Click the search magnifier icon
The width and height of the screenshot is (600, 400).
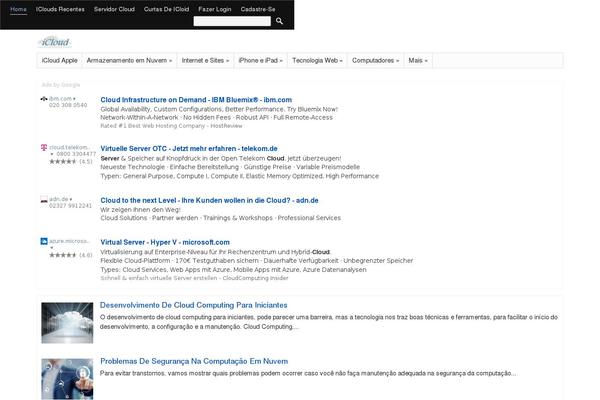click(279, 21)
